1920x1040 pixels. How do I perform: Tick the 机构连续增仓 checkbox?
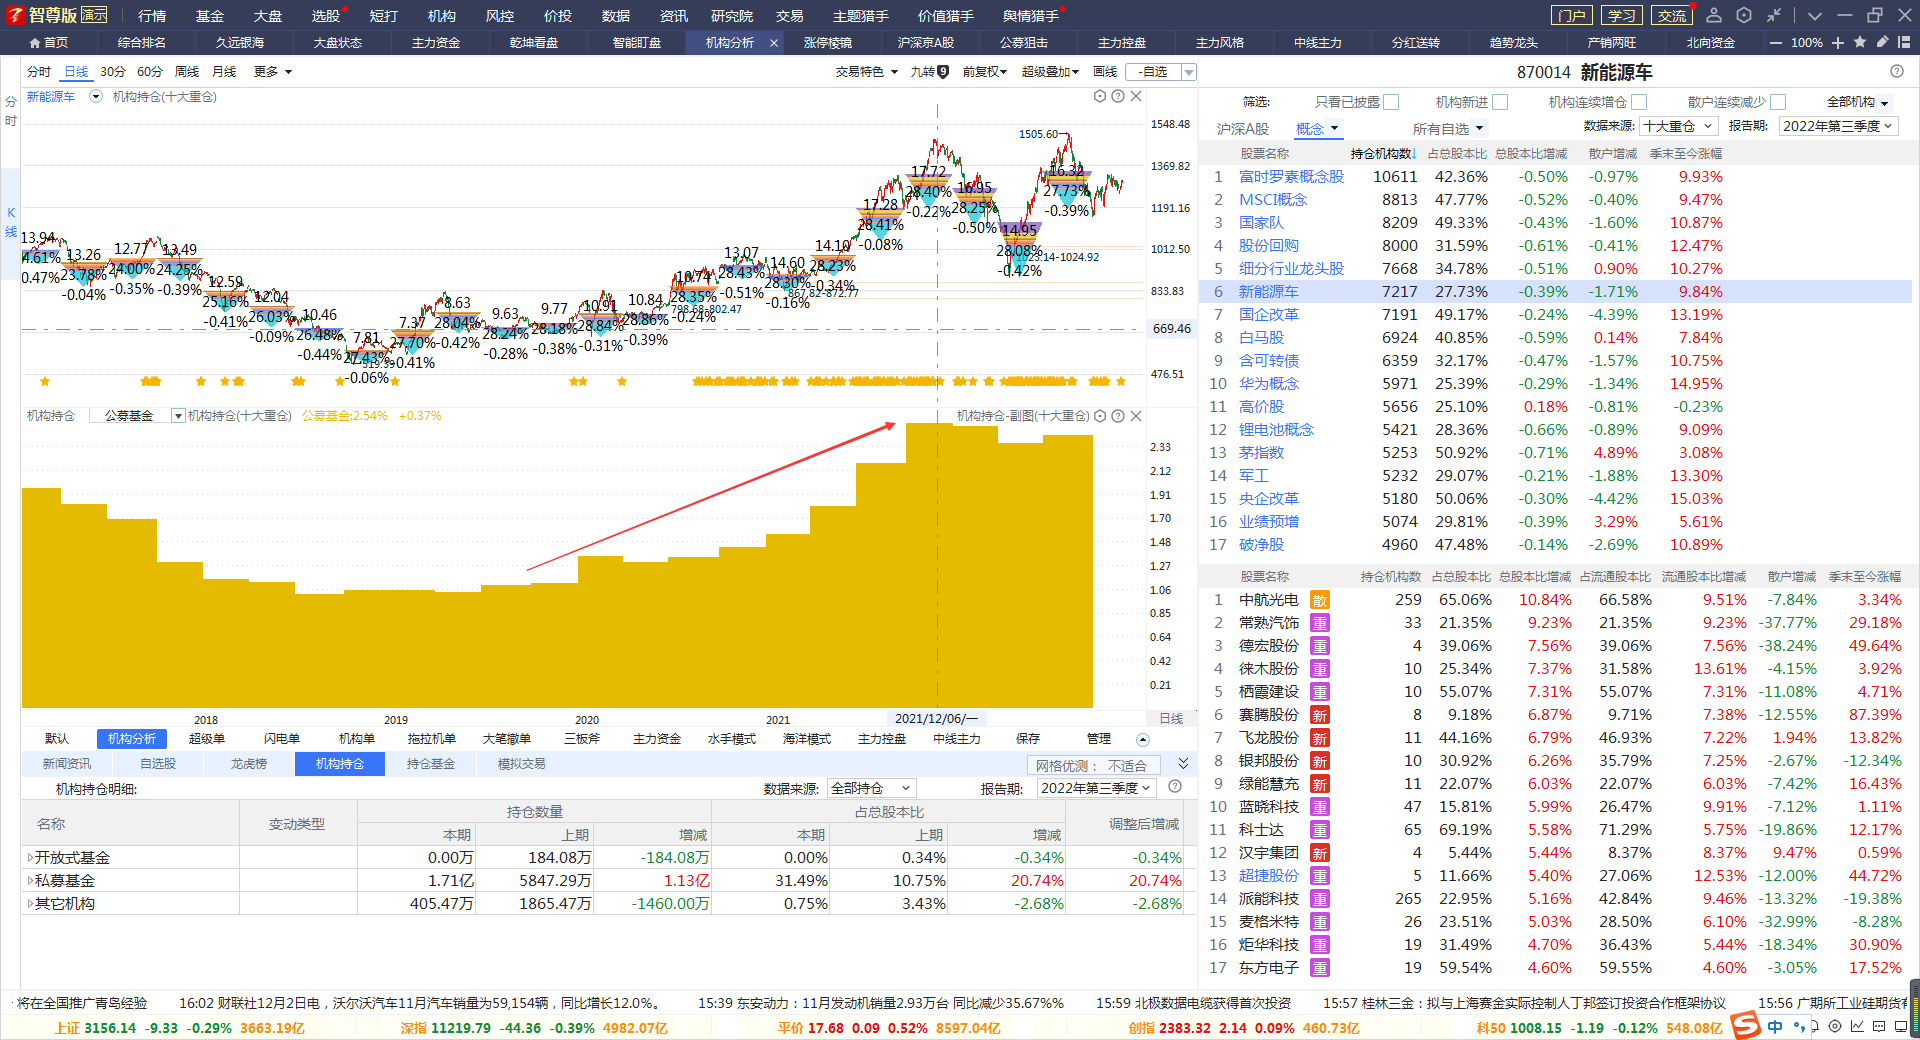coord(1638,102)
